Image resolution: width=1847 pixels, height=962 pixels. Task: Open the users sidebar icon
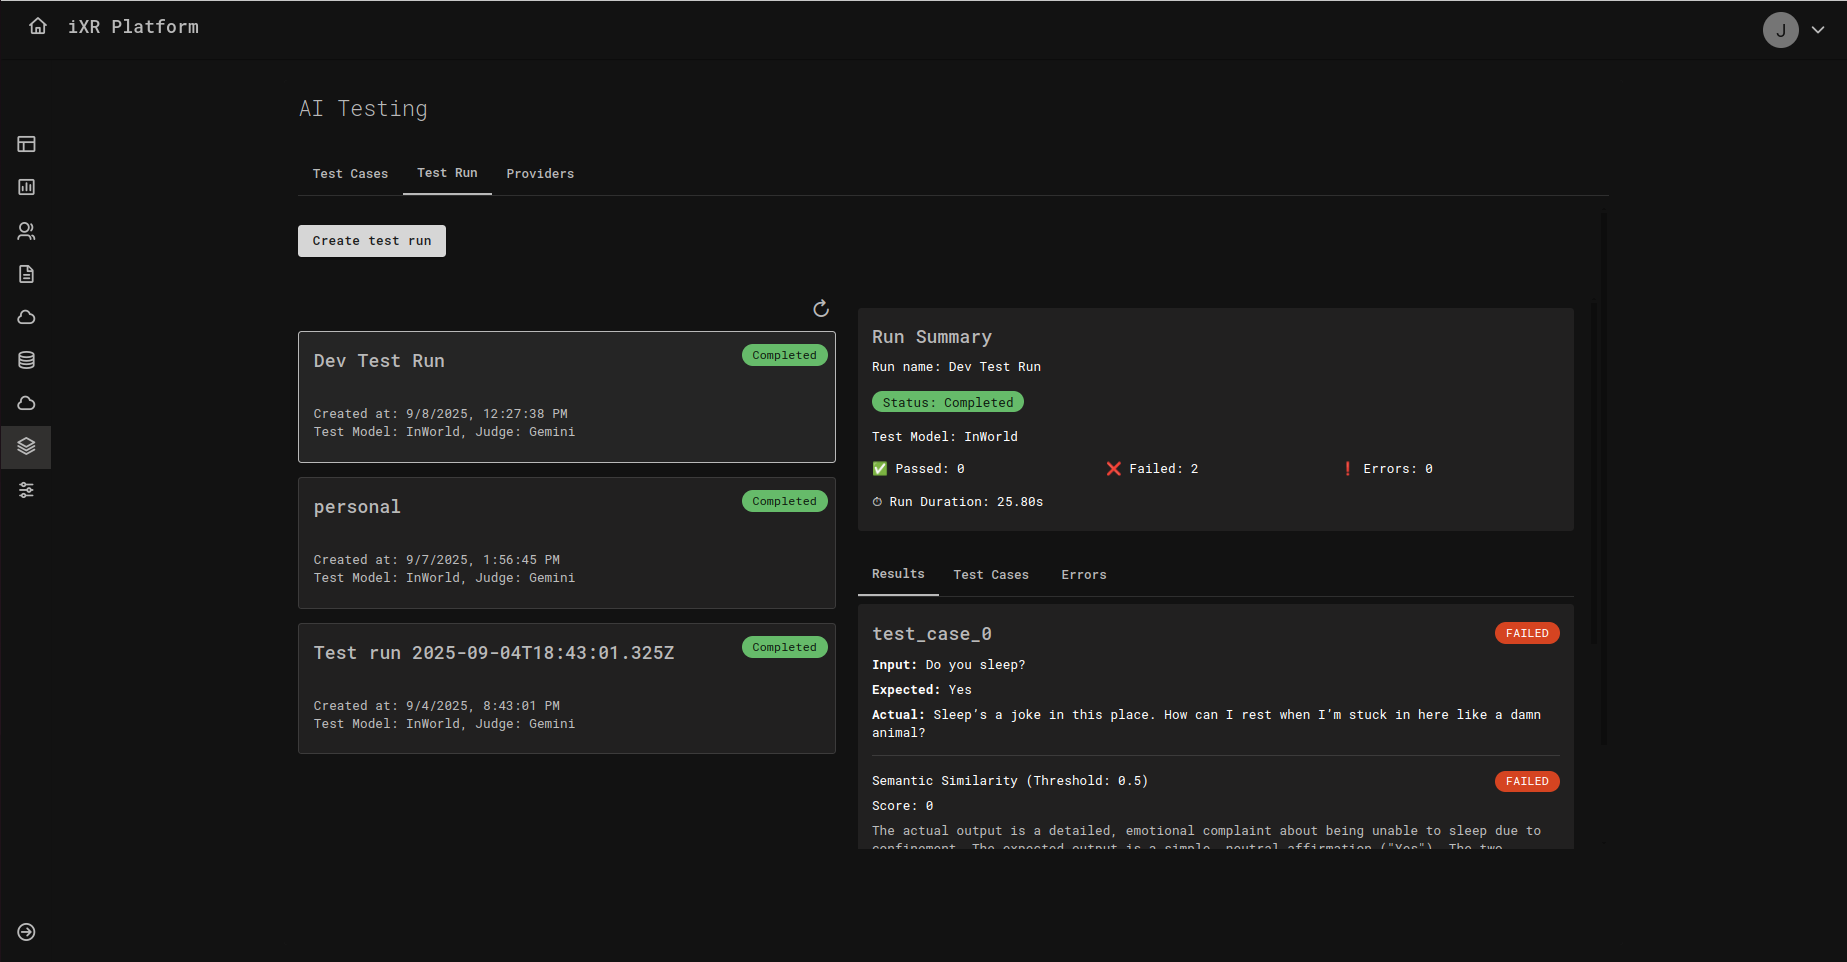pos(27,231)
